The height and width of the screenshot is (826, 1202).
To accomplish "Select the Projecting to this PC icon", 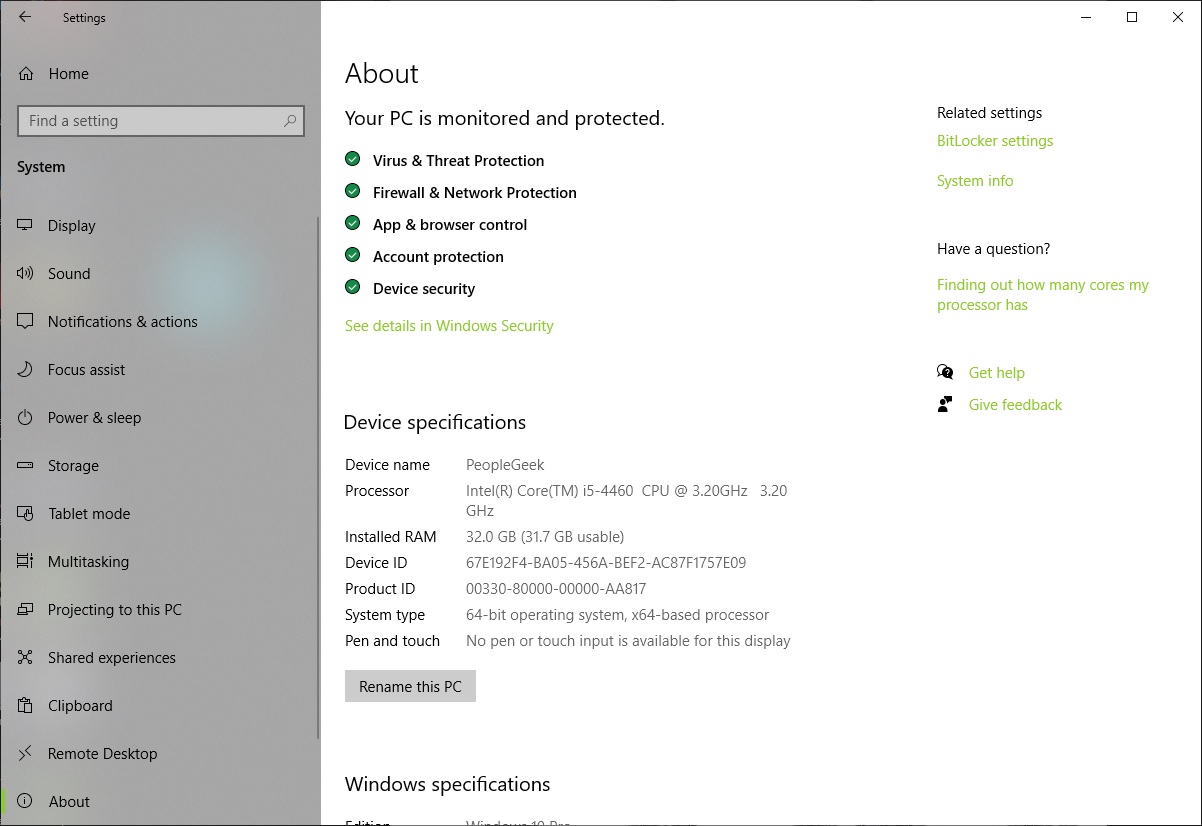I will (26, 610).
